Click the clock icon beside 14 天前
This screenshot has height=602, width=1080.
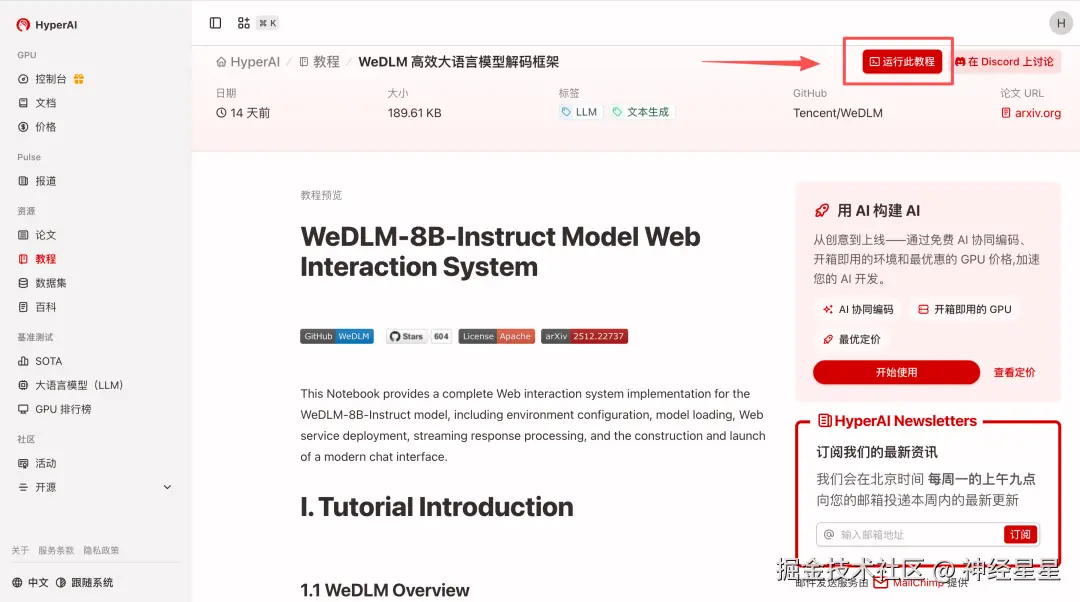coord(221,113)
